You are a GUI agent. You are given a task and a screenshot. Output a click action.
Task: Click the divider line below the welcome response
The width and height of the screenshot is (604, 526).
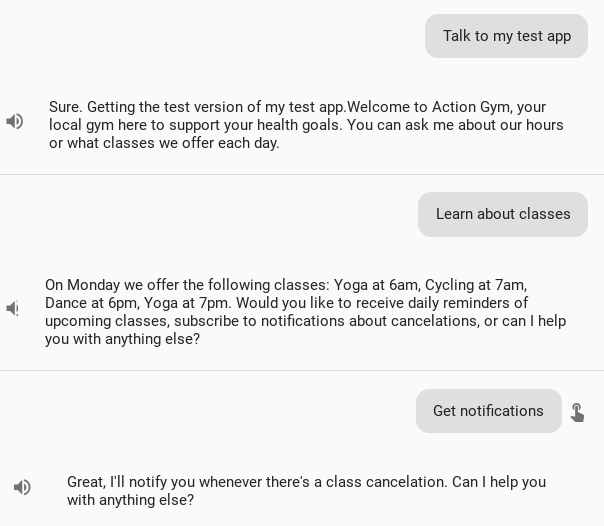[x=302, y=174]
